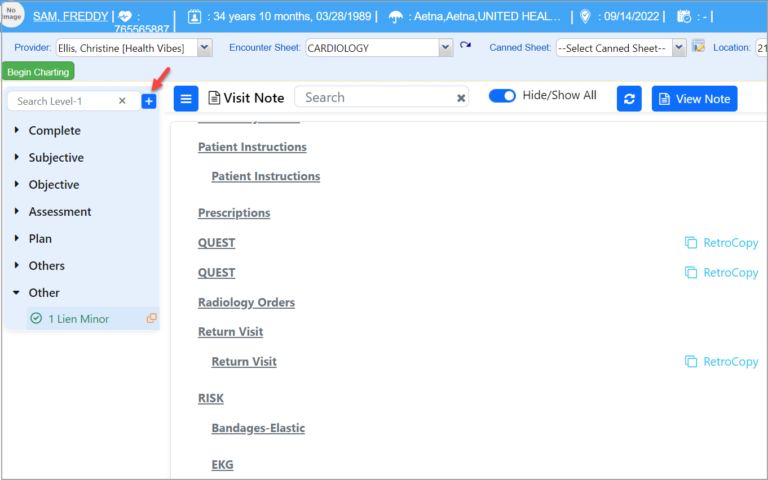Open the Provider dropdown
The image size is (768, 480).
[x=205, y=47]
